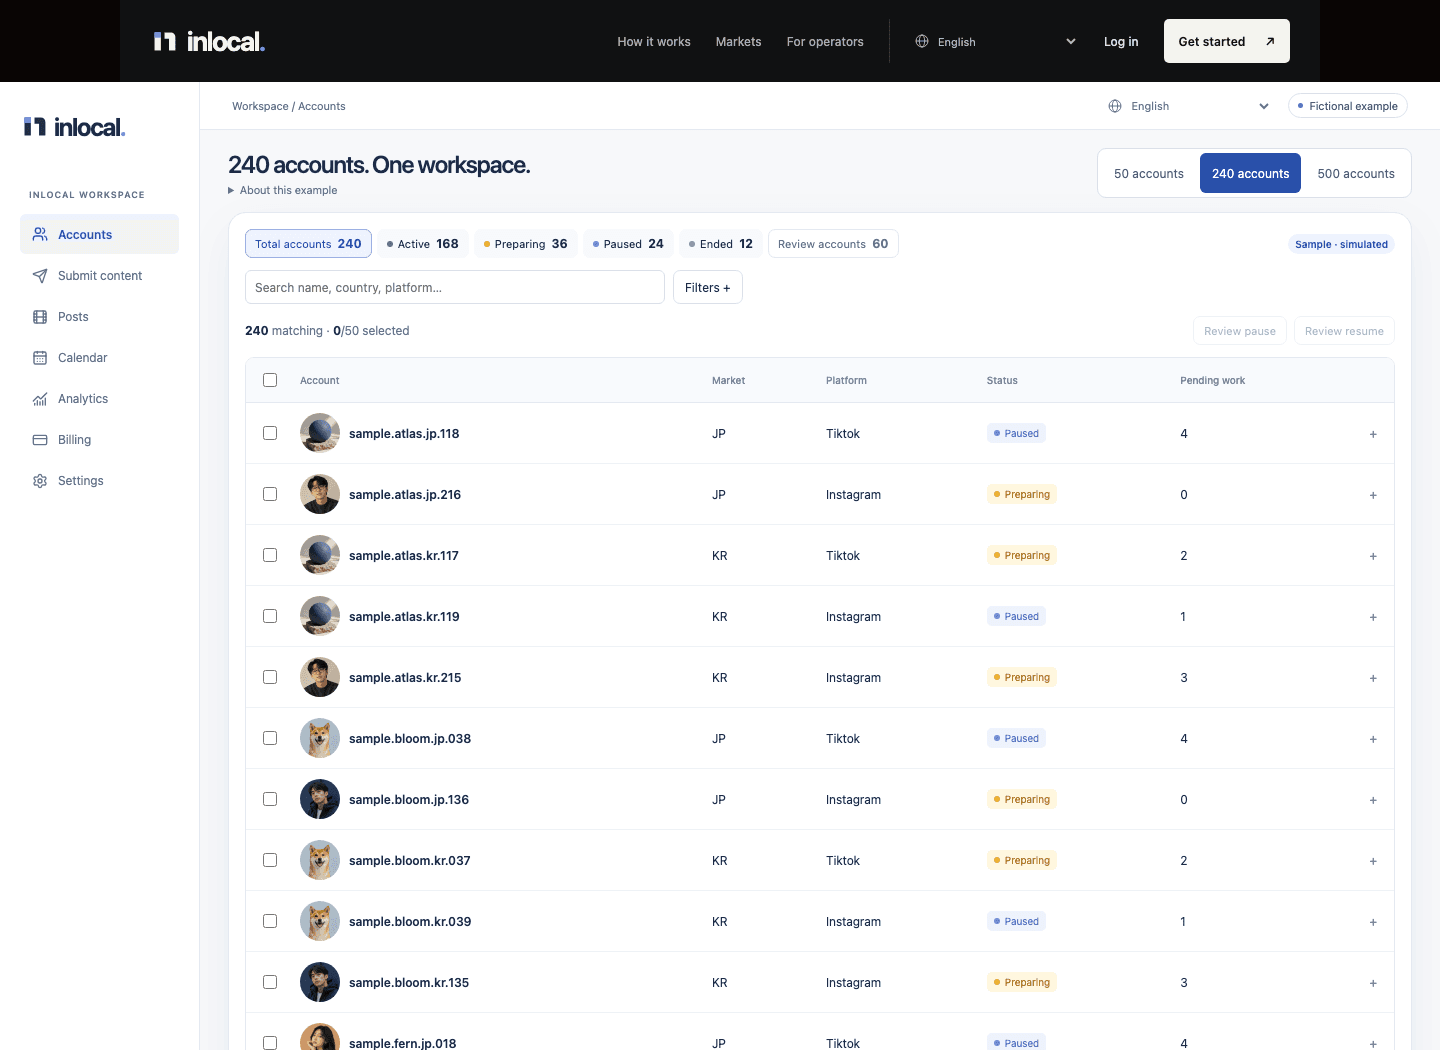
Task: Filter by Active 168 accounts
Action: click(422, 244)
